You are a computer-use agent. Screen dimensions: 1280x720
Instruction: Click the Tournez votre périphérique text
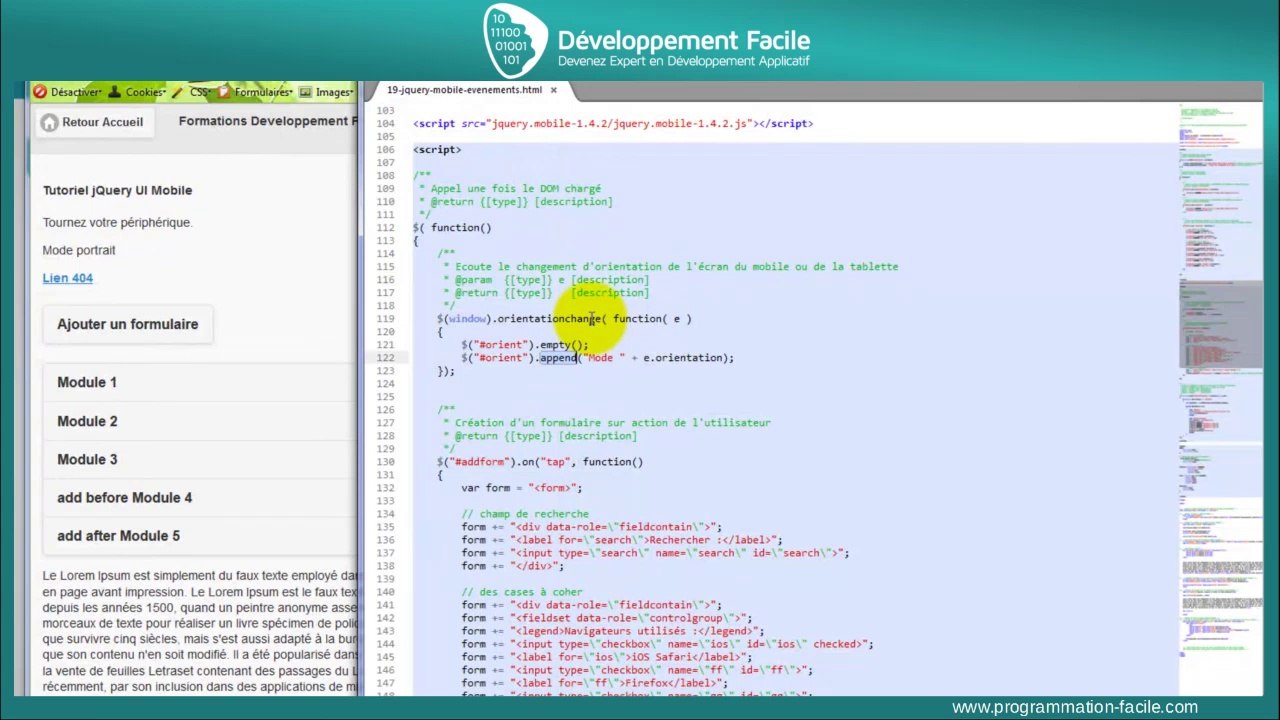click(117, 222)
